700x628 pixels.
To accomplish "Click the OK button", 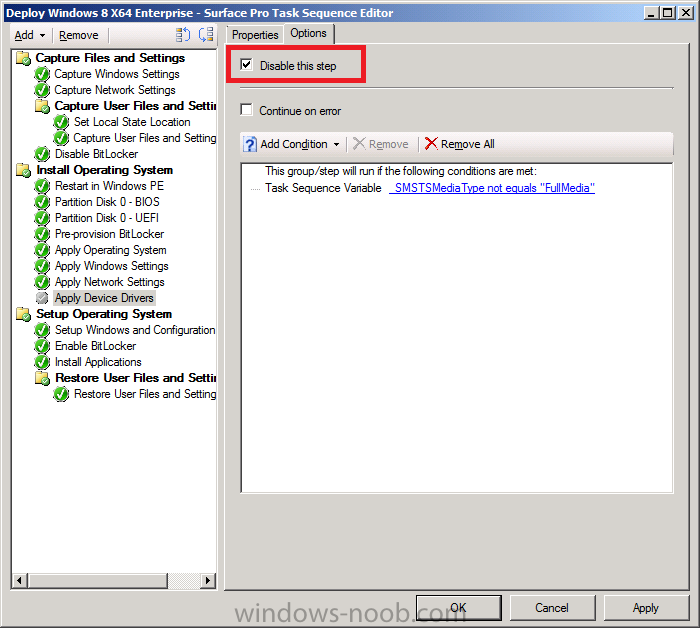I will point(458,607).
